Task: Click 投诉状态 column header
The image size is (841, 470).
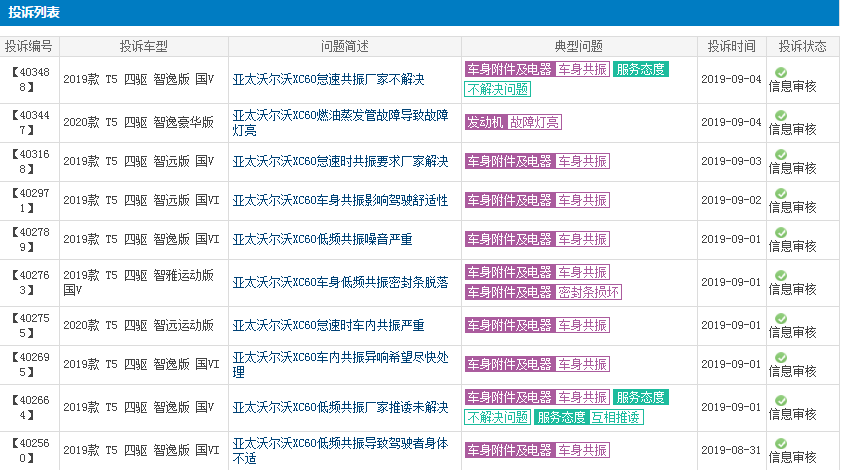Action: [x=803, y=47]
